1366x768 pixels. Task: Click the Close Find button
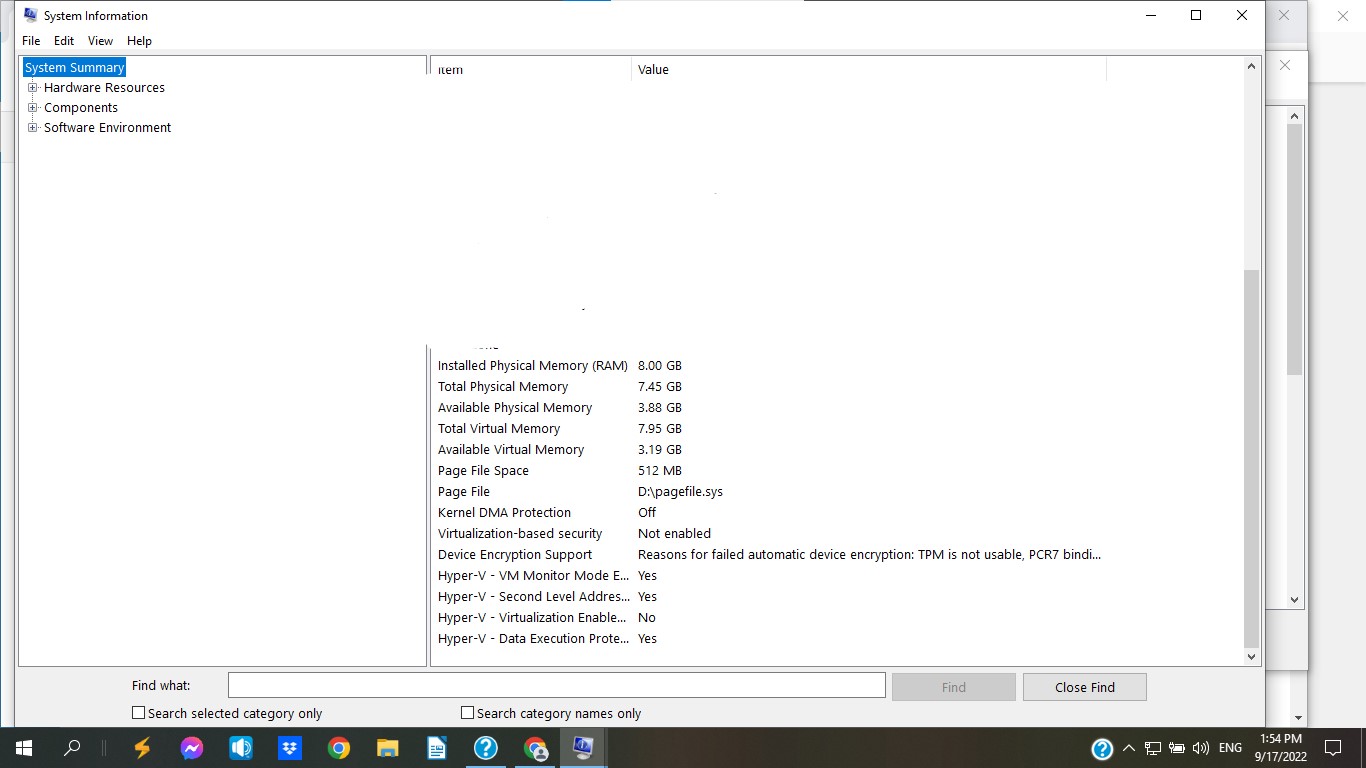pos(1084,686)
